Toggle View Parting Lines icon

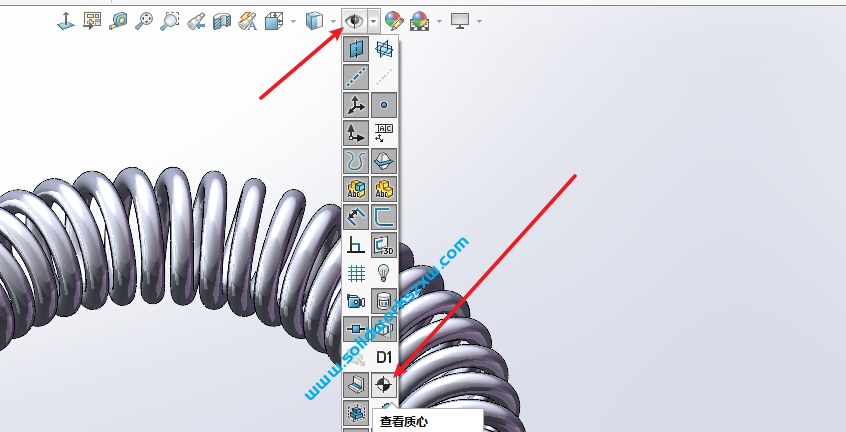384,161
